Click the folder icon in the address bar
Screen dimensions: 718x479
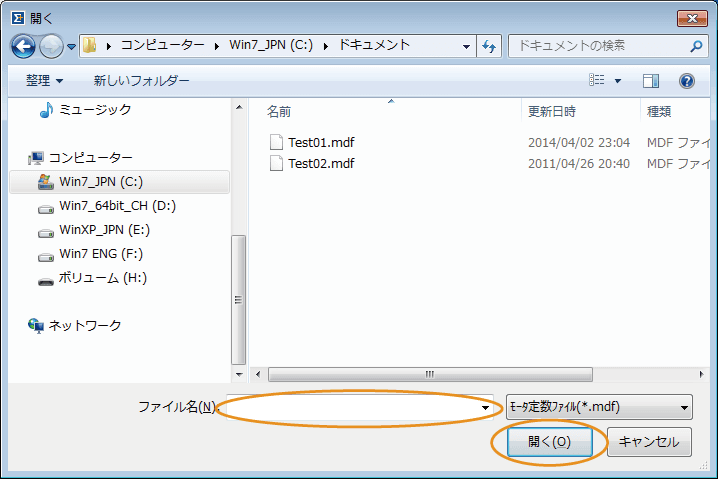coord(90,45)
